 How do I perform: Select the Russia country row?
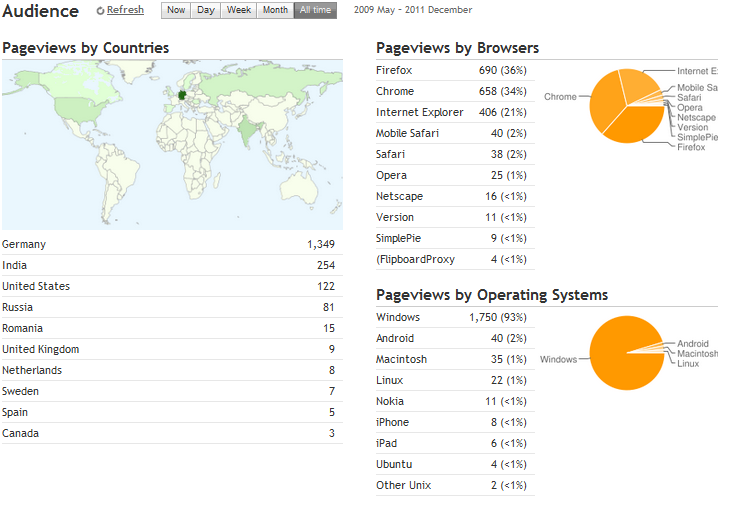point(172,307)
